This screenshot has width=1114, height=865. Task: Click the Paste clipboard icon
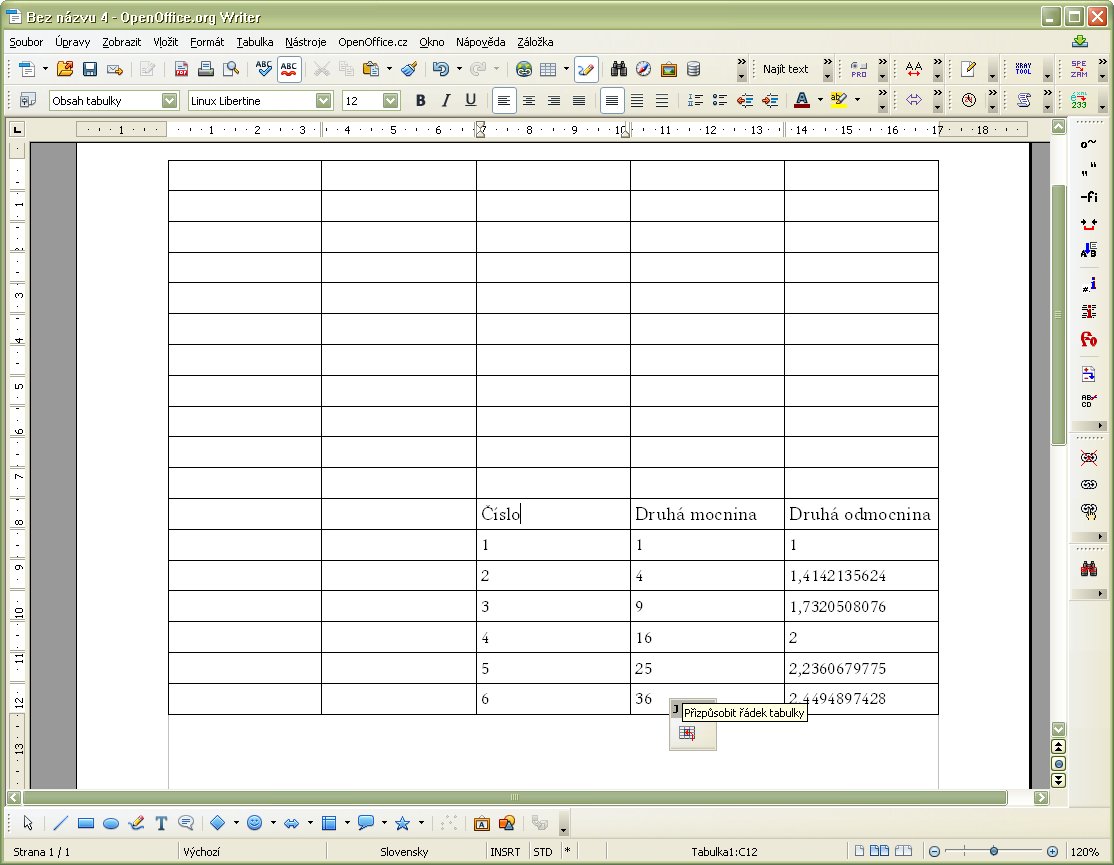tap(370, 69)
